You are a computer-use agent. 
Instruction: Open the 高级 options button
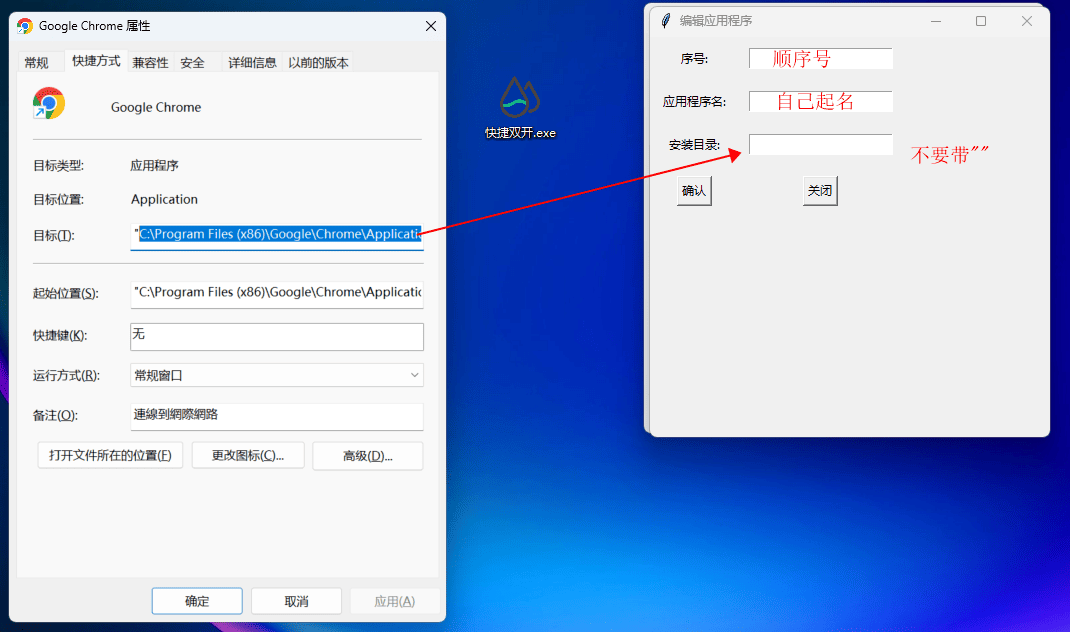coord(368,456)
